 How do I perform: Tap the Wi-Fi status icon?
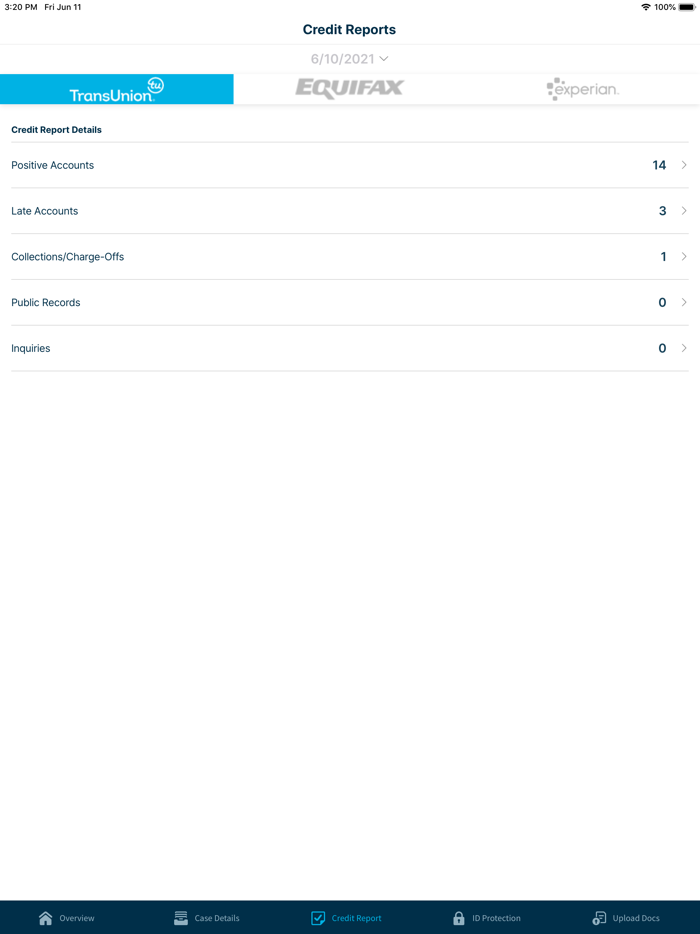(646, 7)
